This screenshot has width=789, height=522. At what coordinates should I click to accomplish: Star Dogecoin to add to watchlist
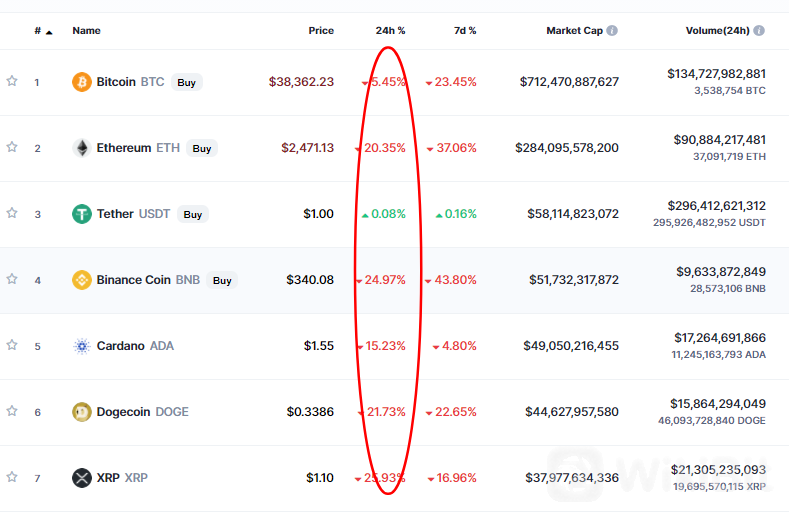[x=12, y=411]
